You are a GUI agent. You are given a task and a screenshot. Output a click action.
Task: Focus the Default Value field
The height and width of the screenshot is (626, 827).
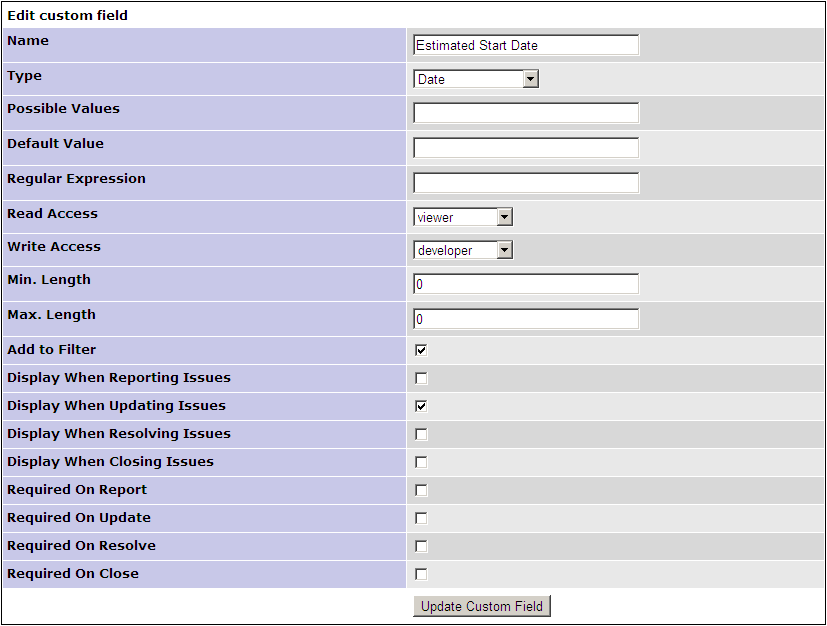[525, 148]
